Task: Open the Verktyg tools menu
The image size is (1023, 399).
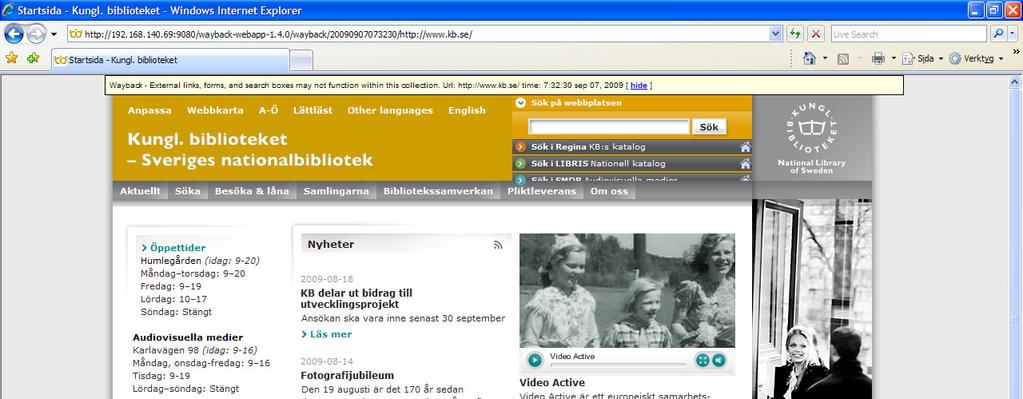Action: pos(975,59)
